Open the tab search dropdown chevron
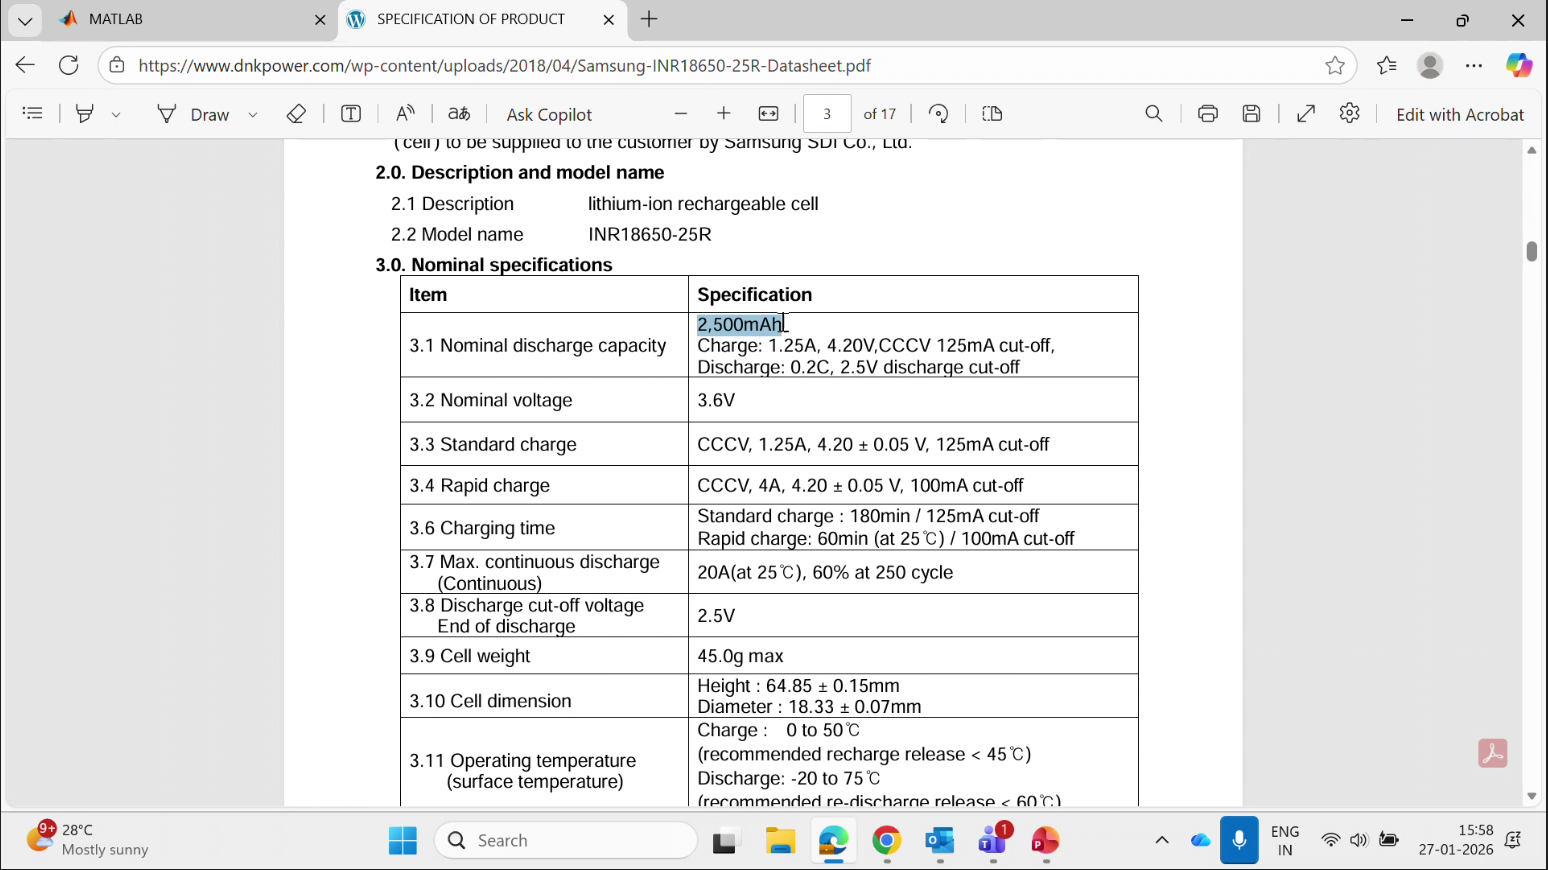Image resolution: width=1548 pixels, height=870 pixels. point(25,20)
